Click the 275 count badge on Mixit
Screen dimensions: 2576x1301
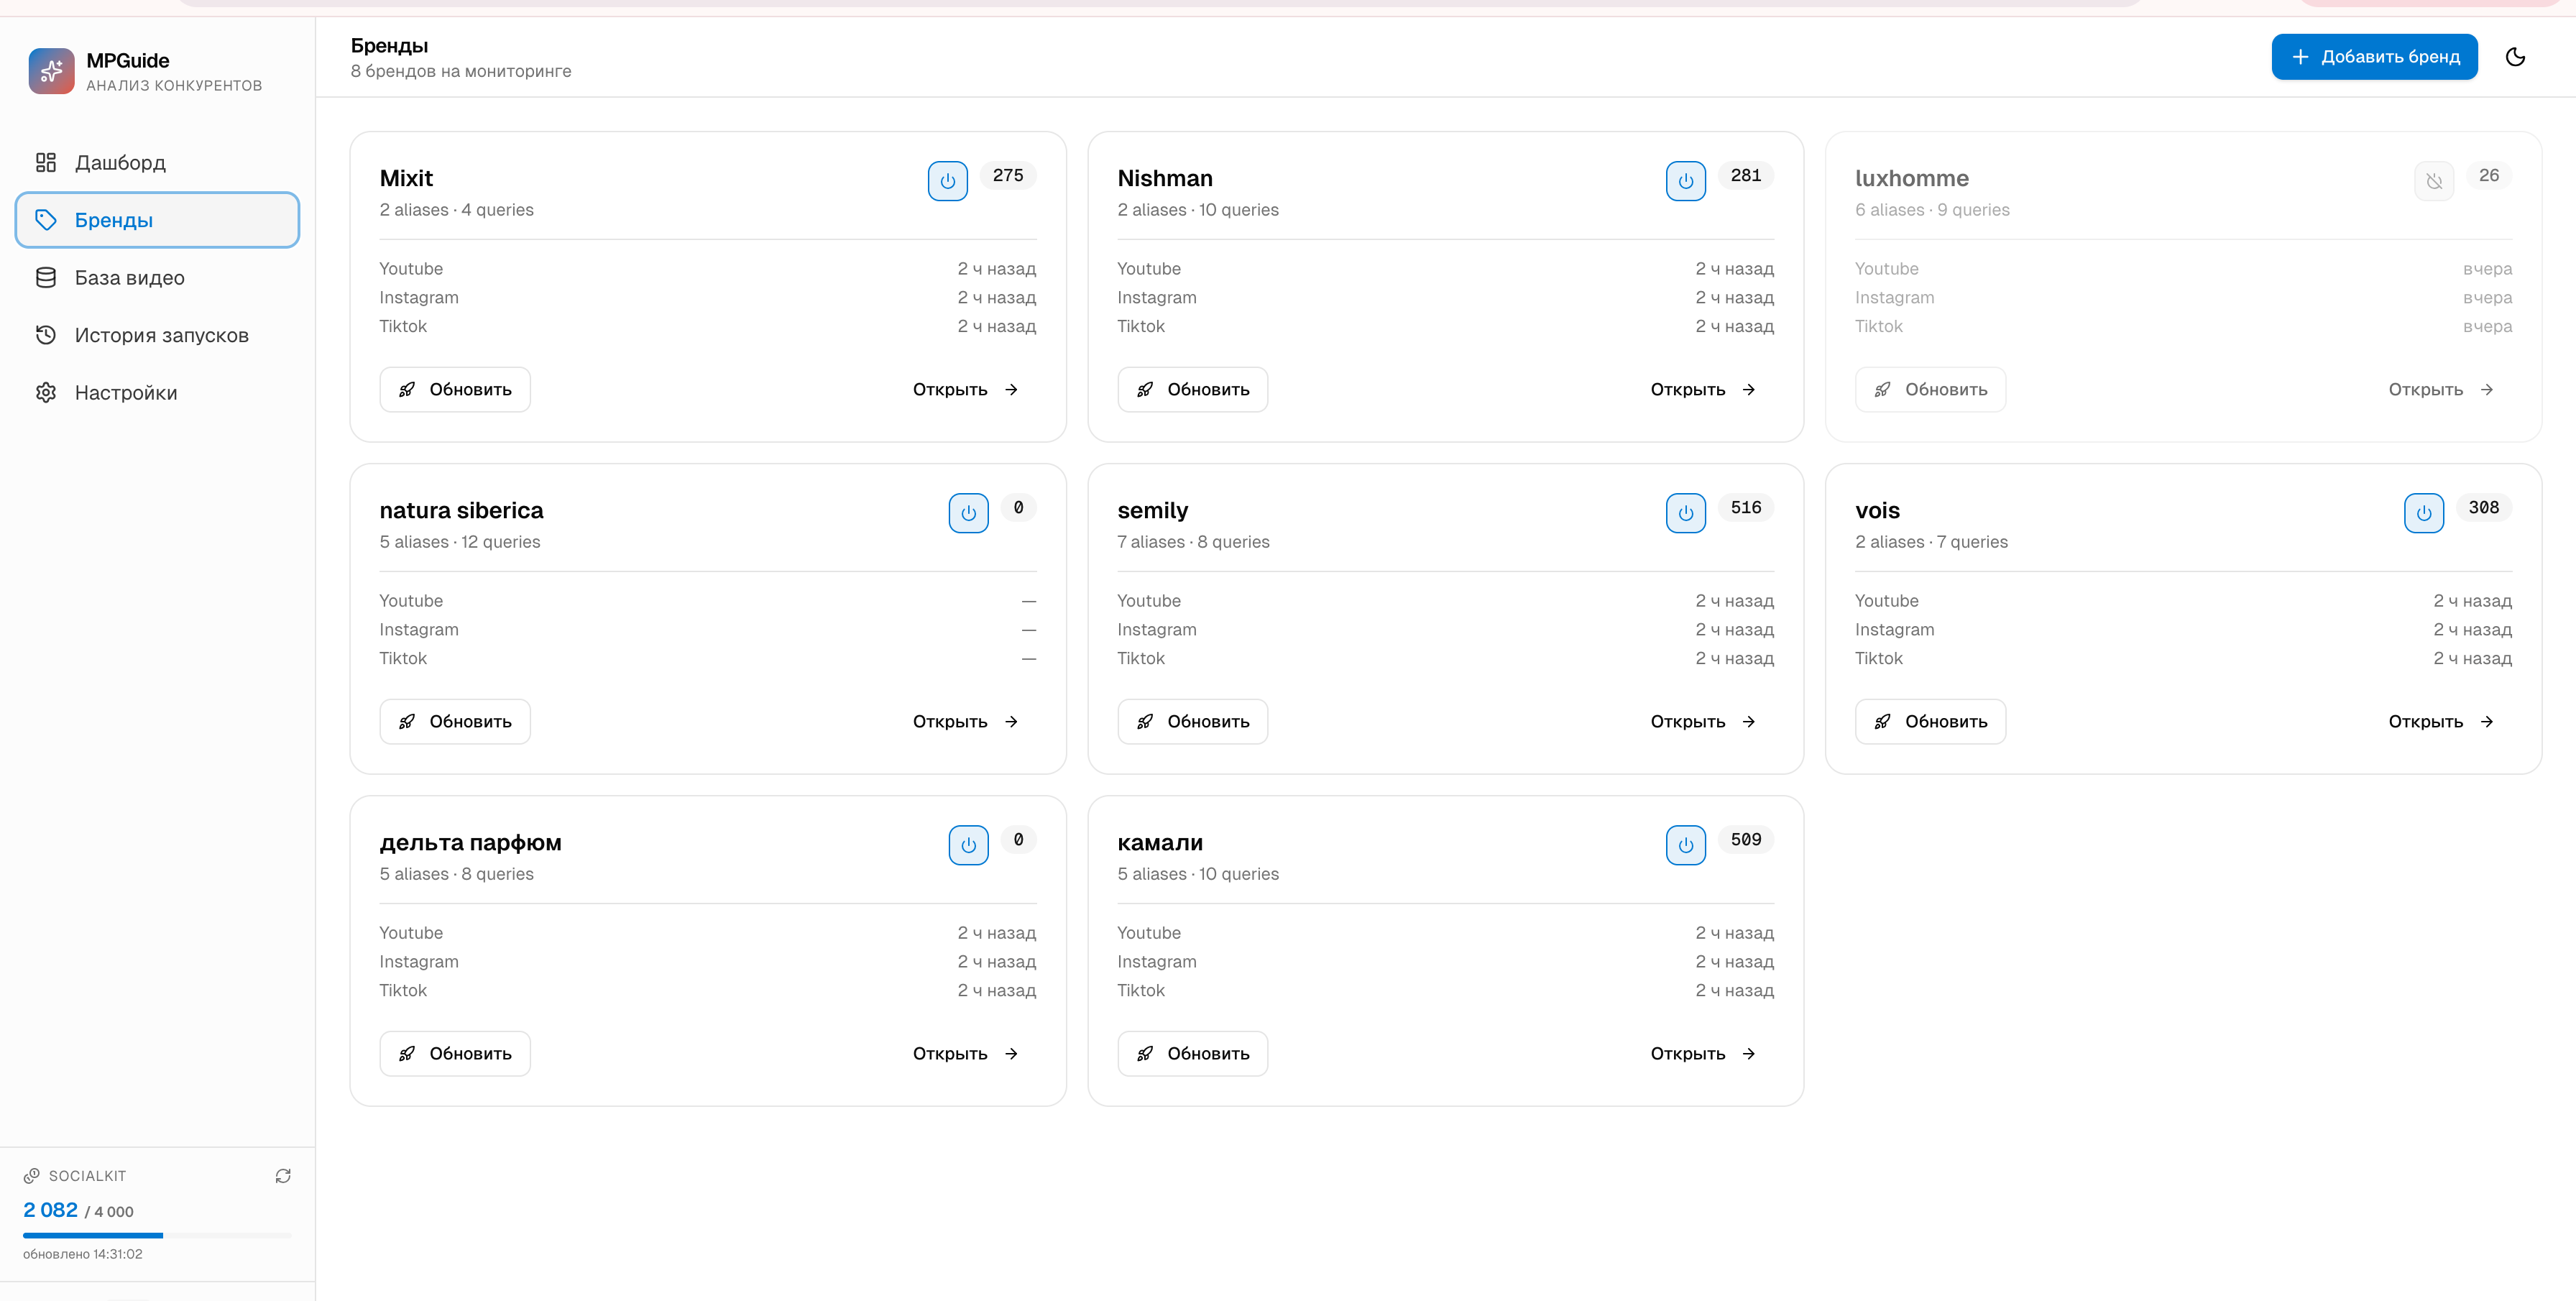pos(1008,176)
